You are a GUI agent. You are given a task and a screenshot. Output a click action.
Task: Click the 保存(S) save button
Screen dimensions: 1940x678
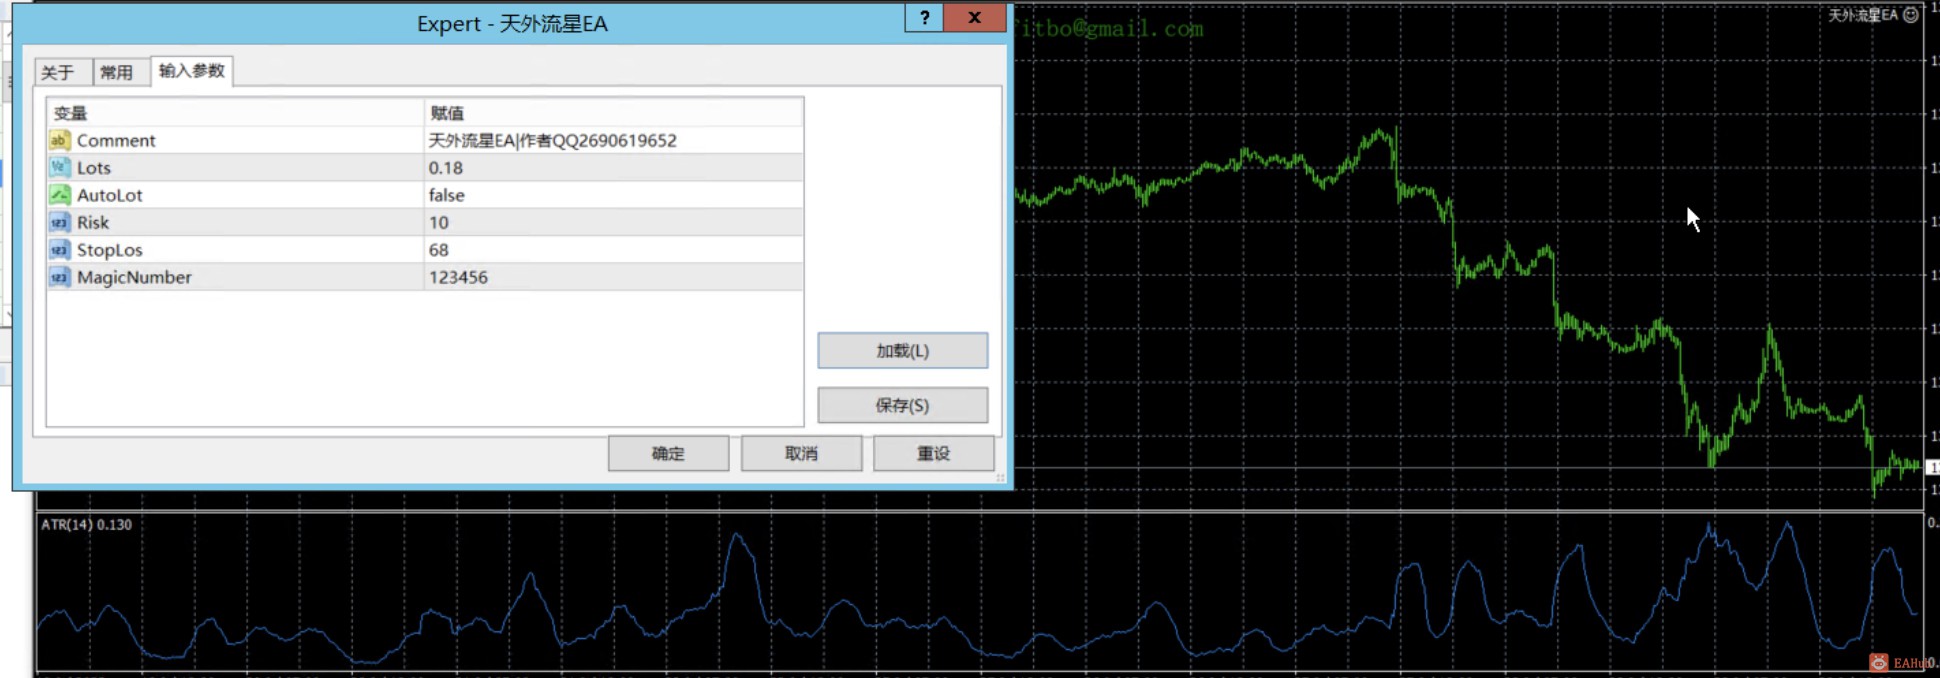click(902, 405)
